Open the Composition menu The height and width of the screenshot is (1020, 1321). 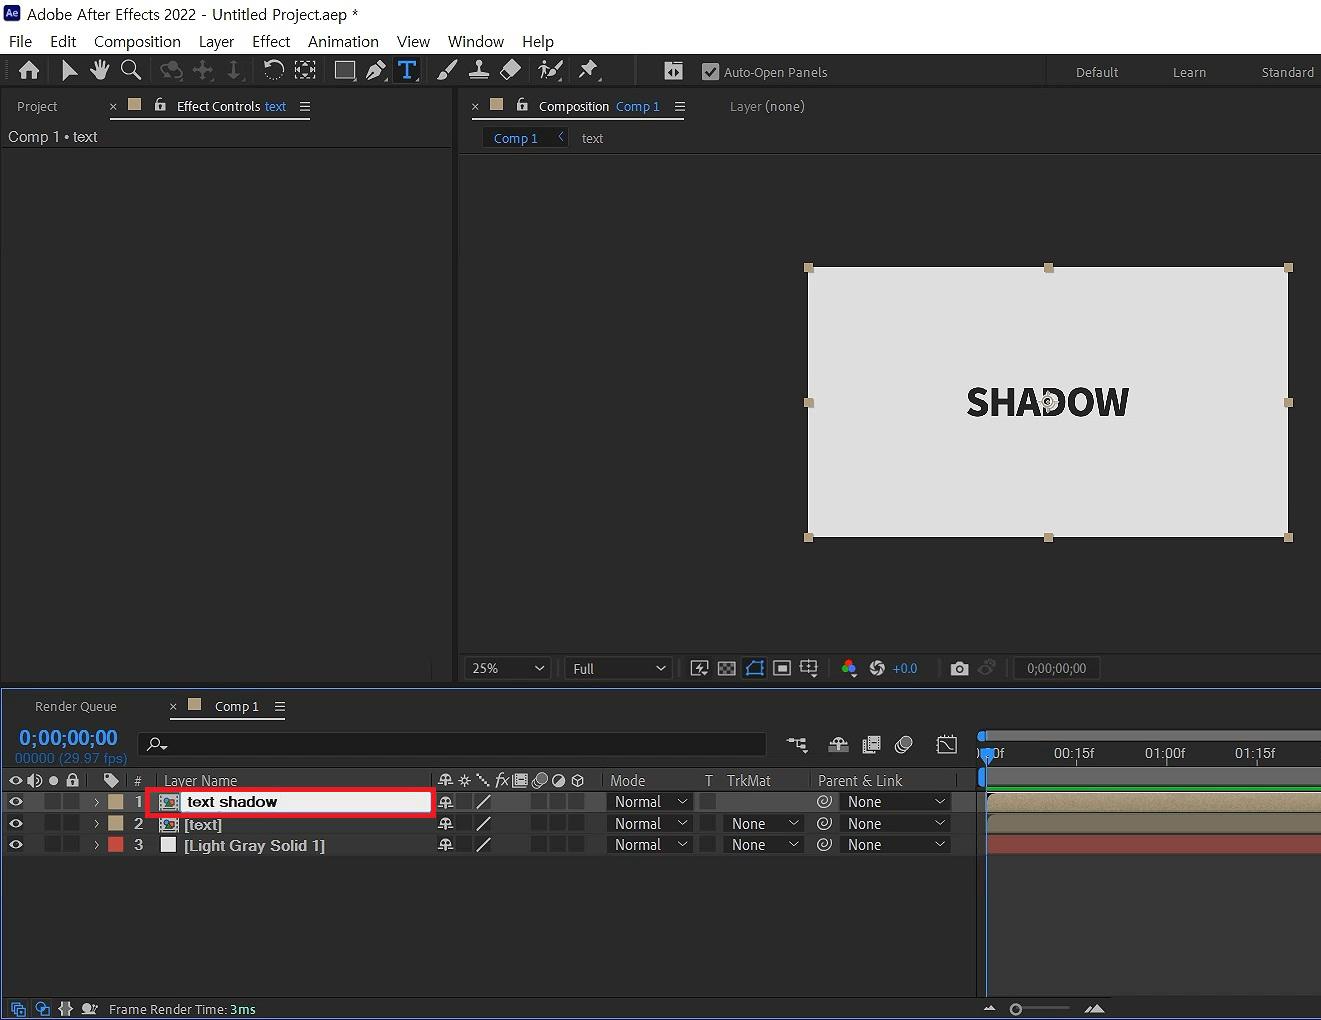[137, 41]
